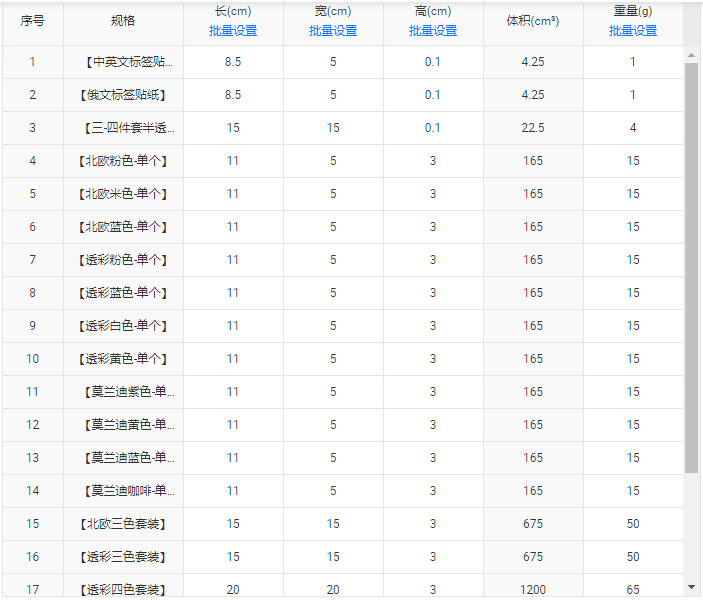
Task: Click length field 11 in row 5
Action: (x=233, y=194)
